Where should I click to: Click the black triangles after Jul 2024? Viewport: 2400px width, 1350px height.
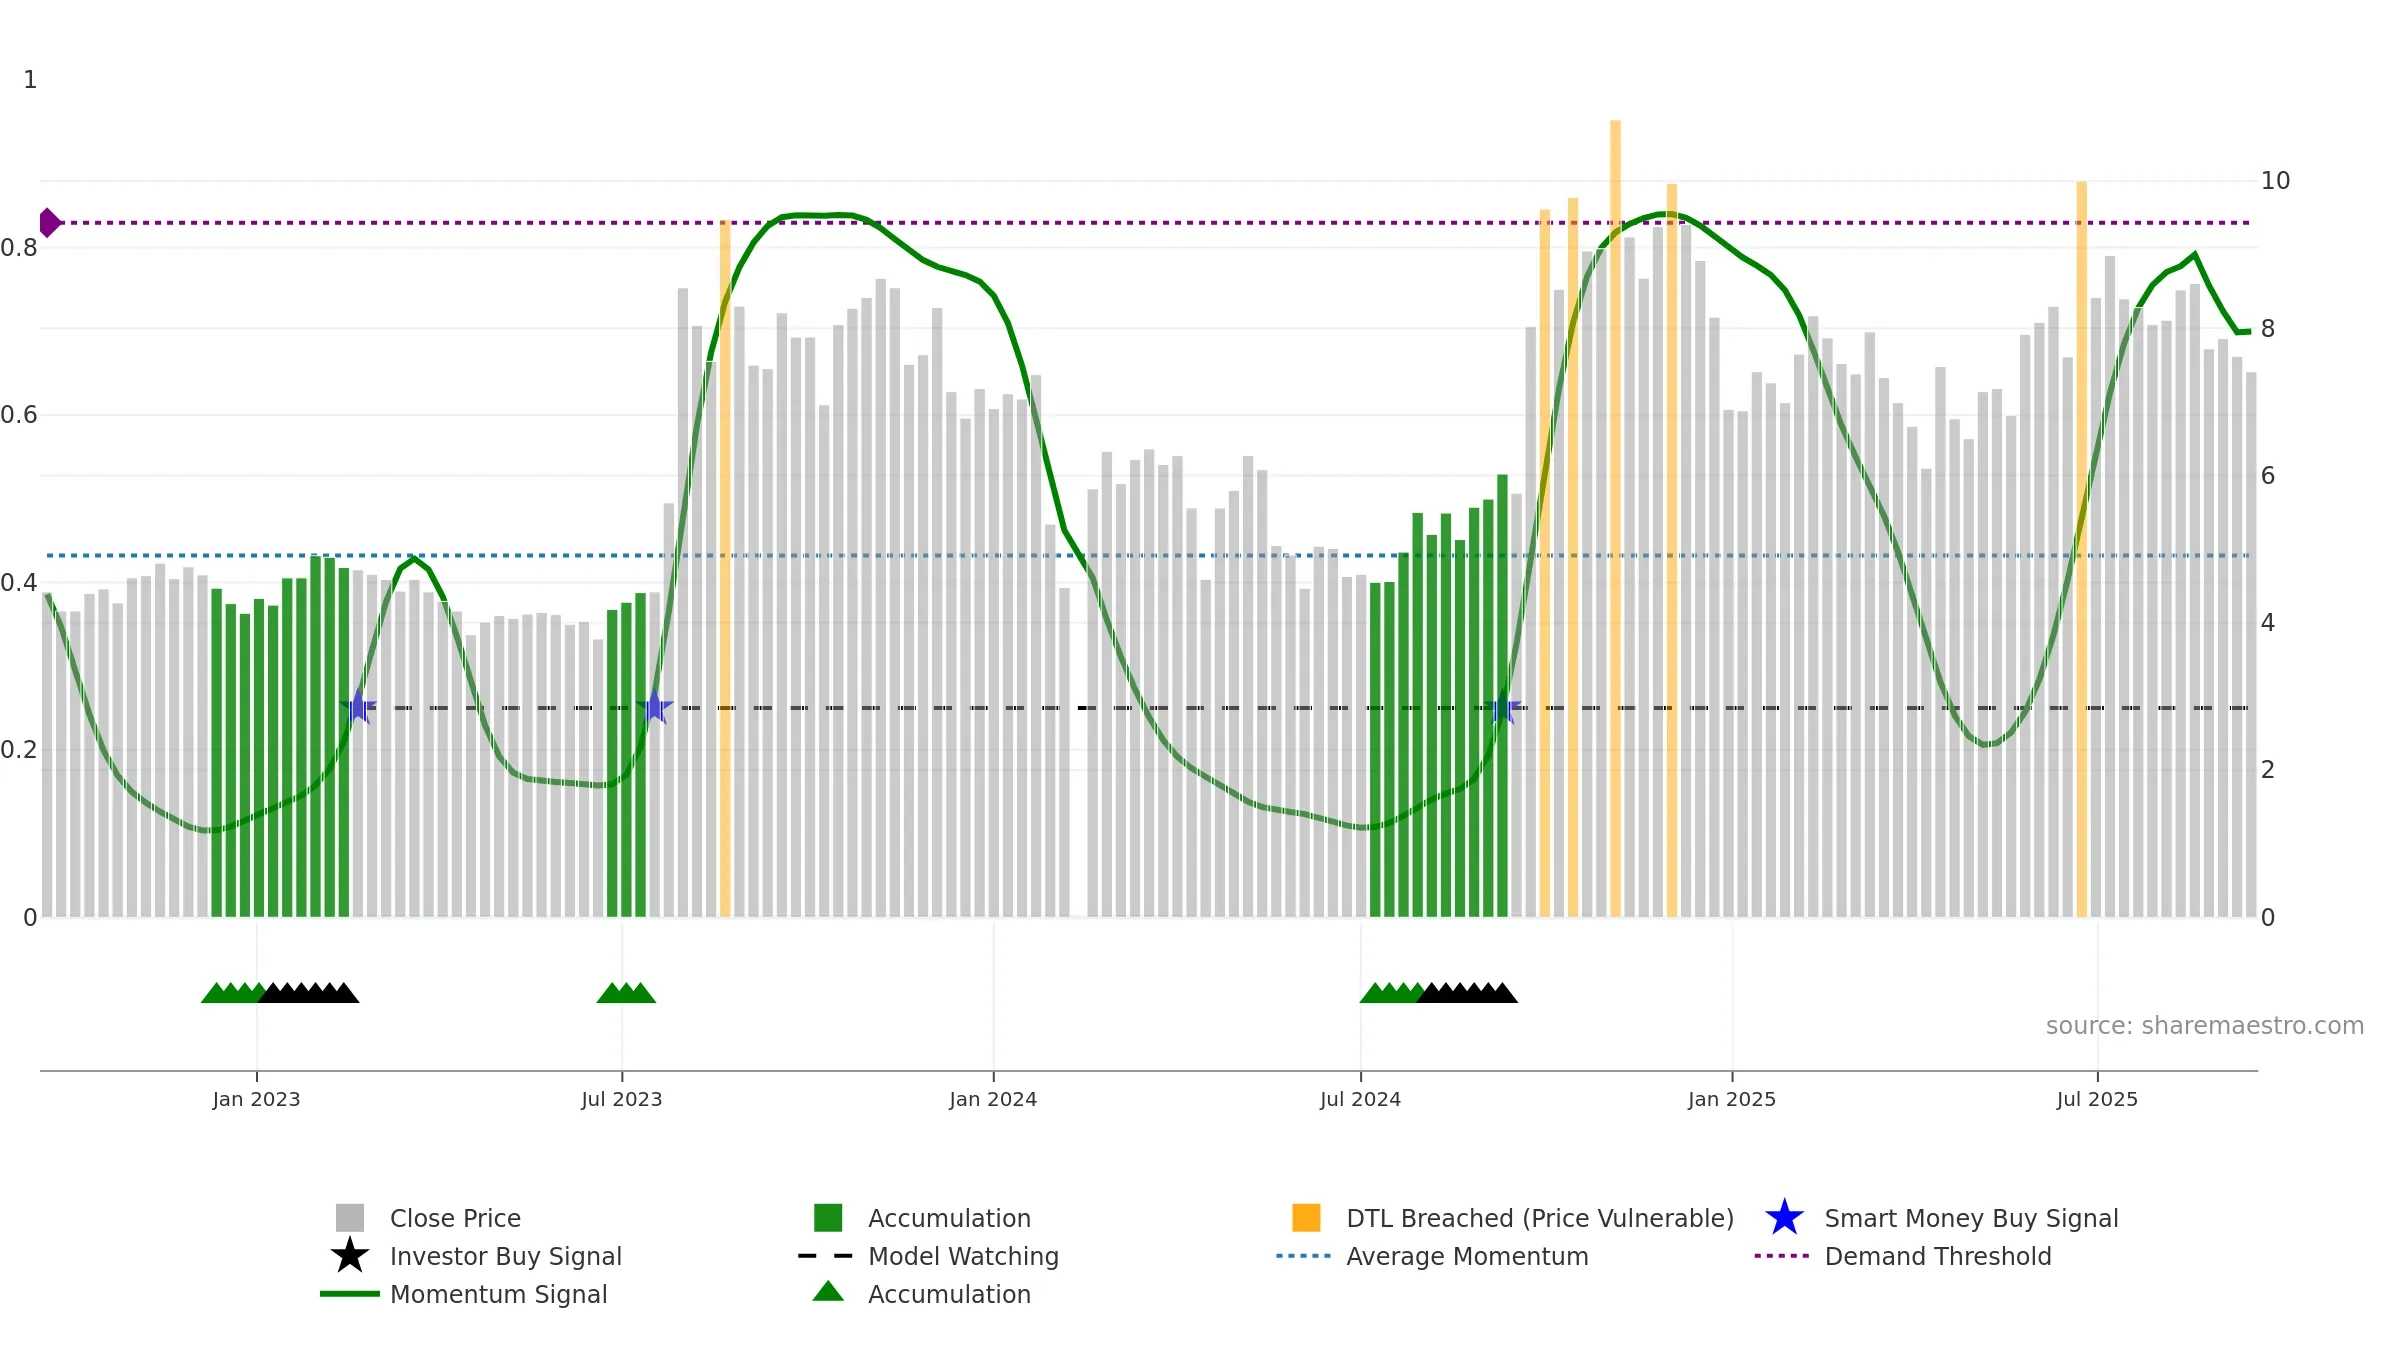(x=1467, y=992)
